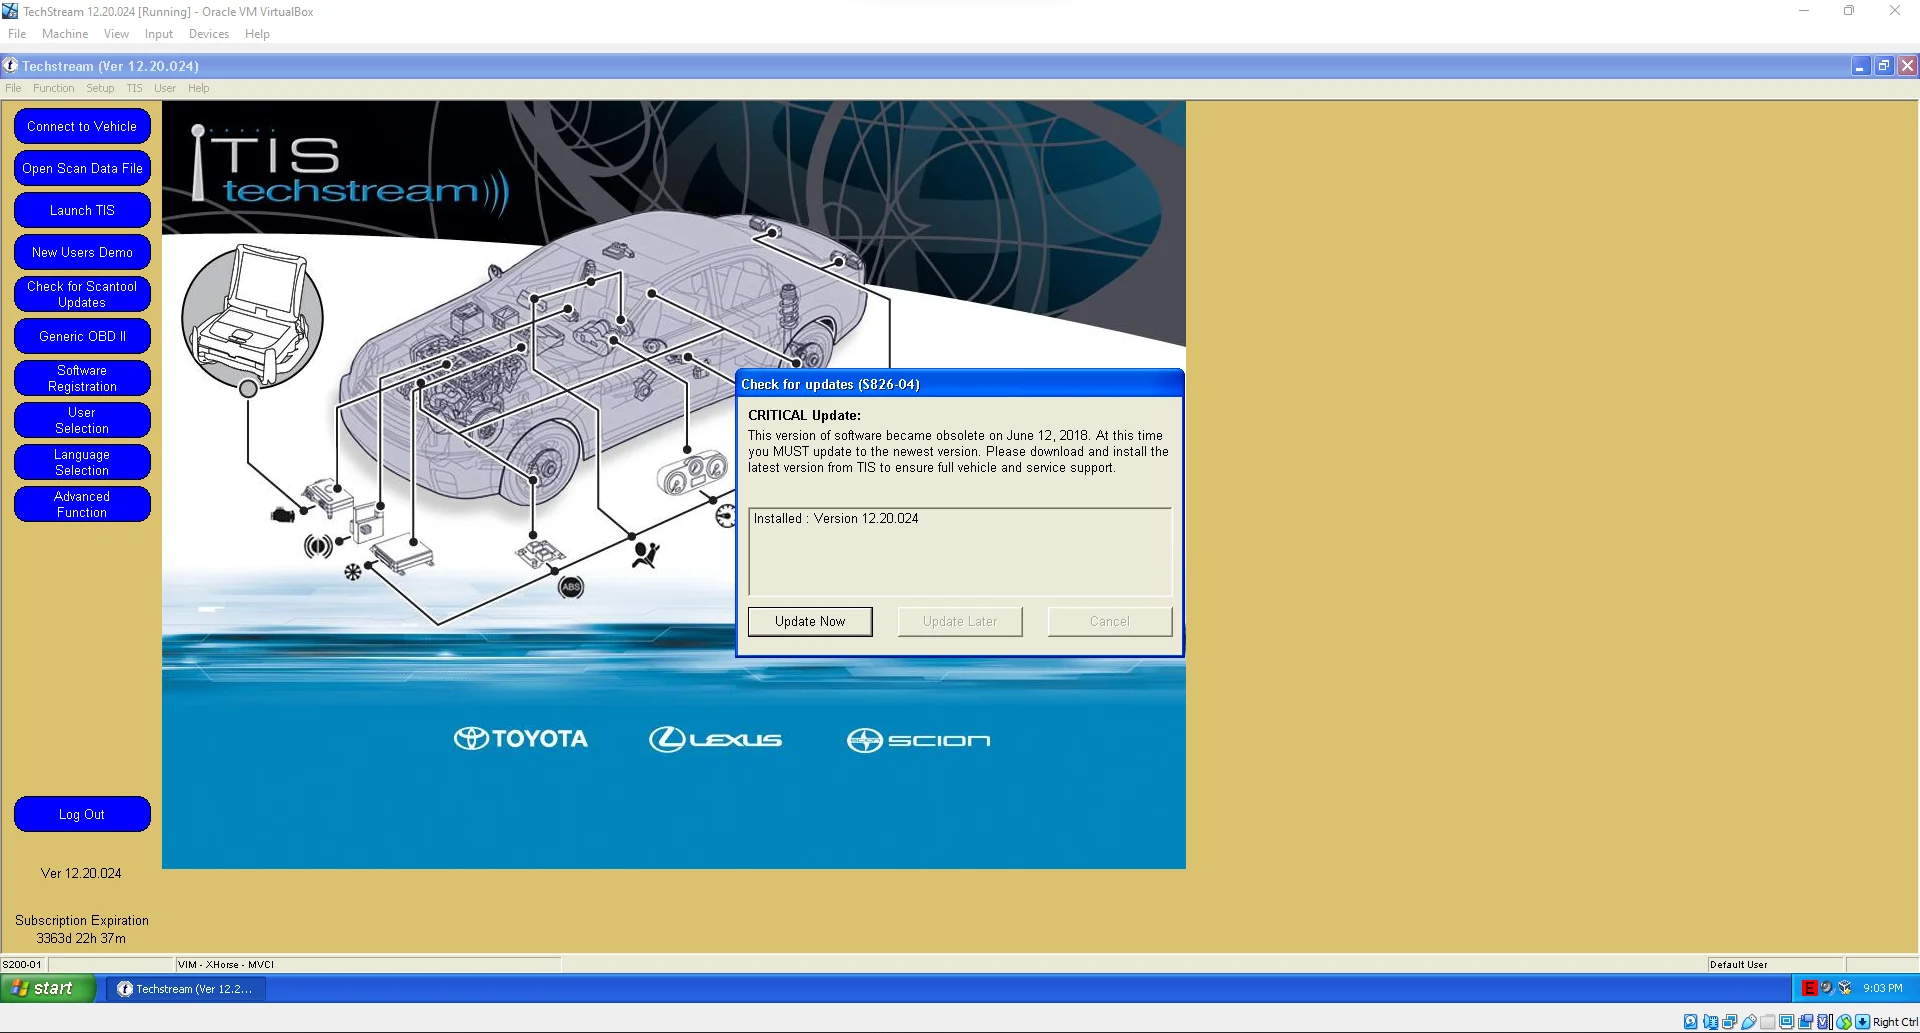
Task: Click the laptop scantool illustration
Action: (252, 316)
